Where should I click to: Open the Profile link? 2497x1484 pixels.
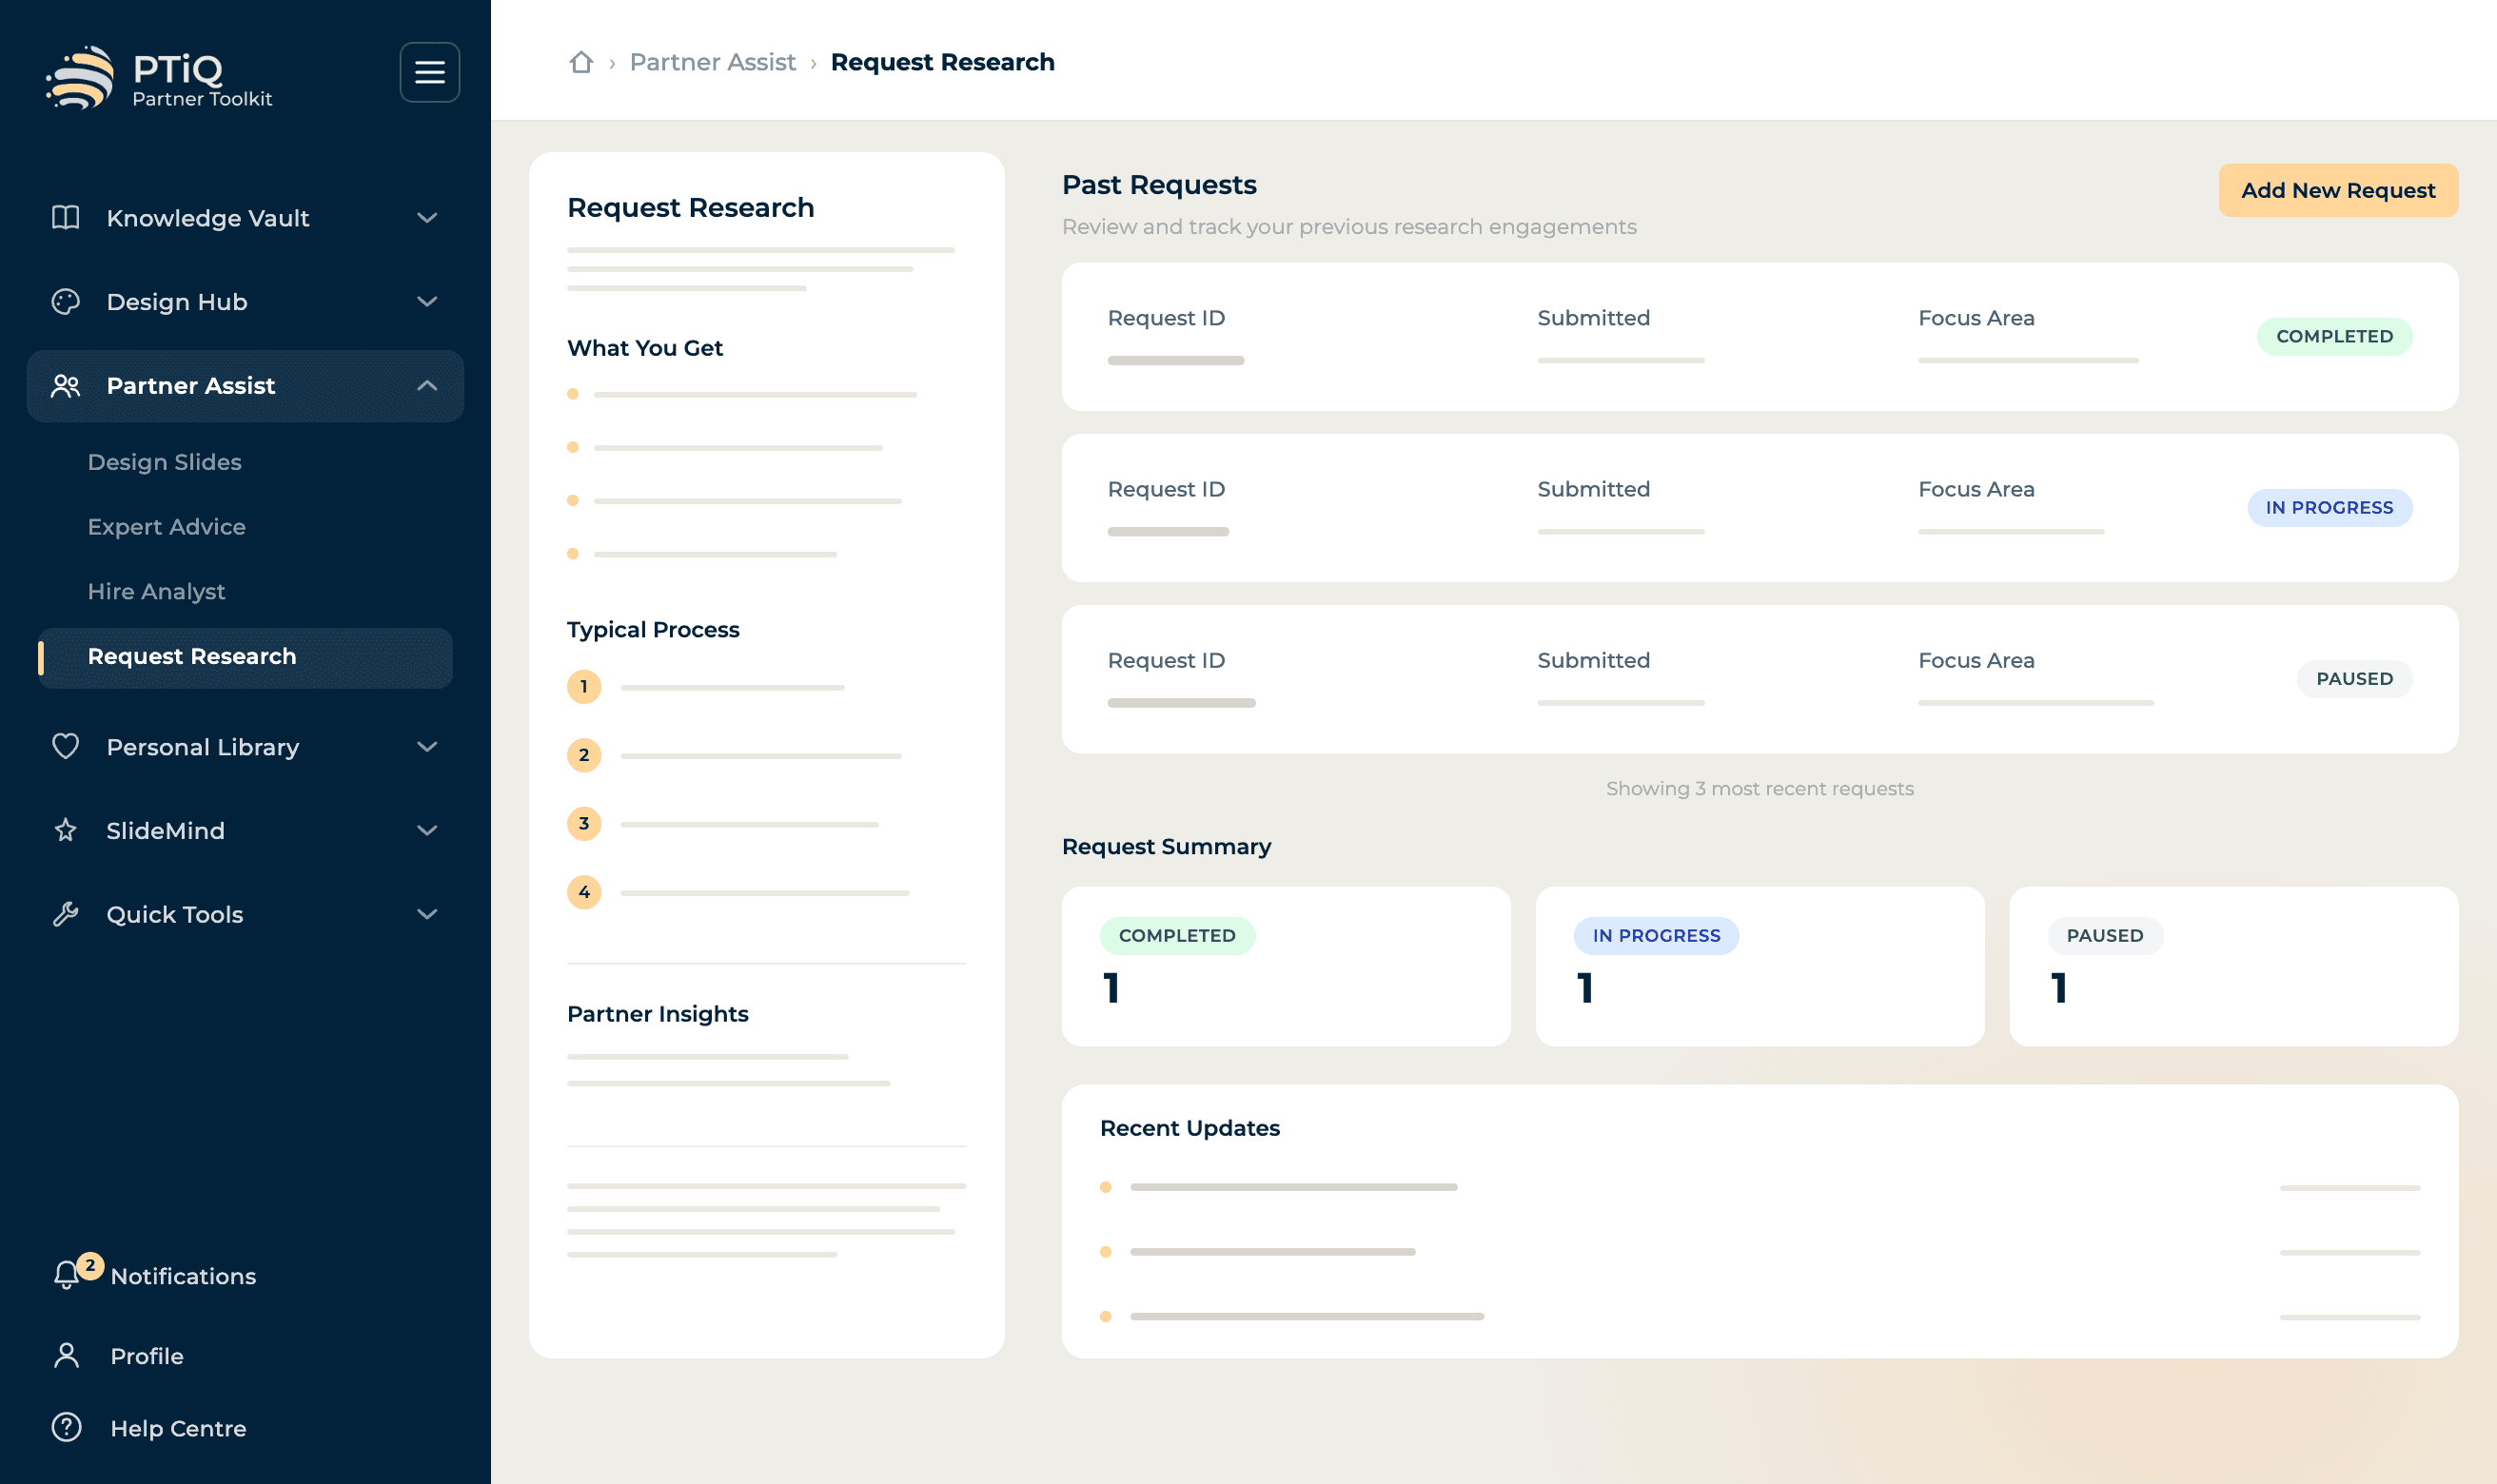[x=147, y=1356]
